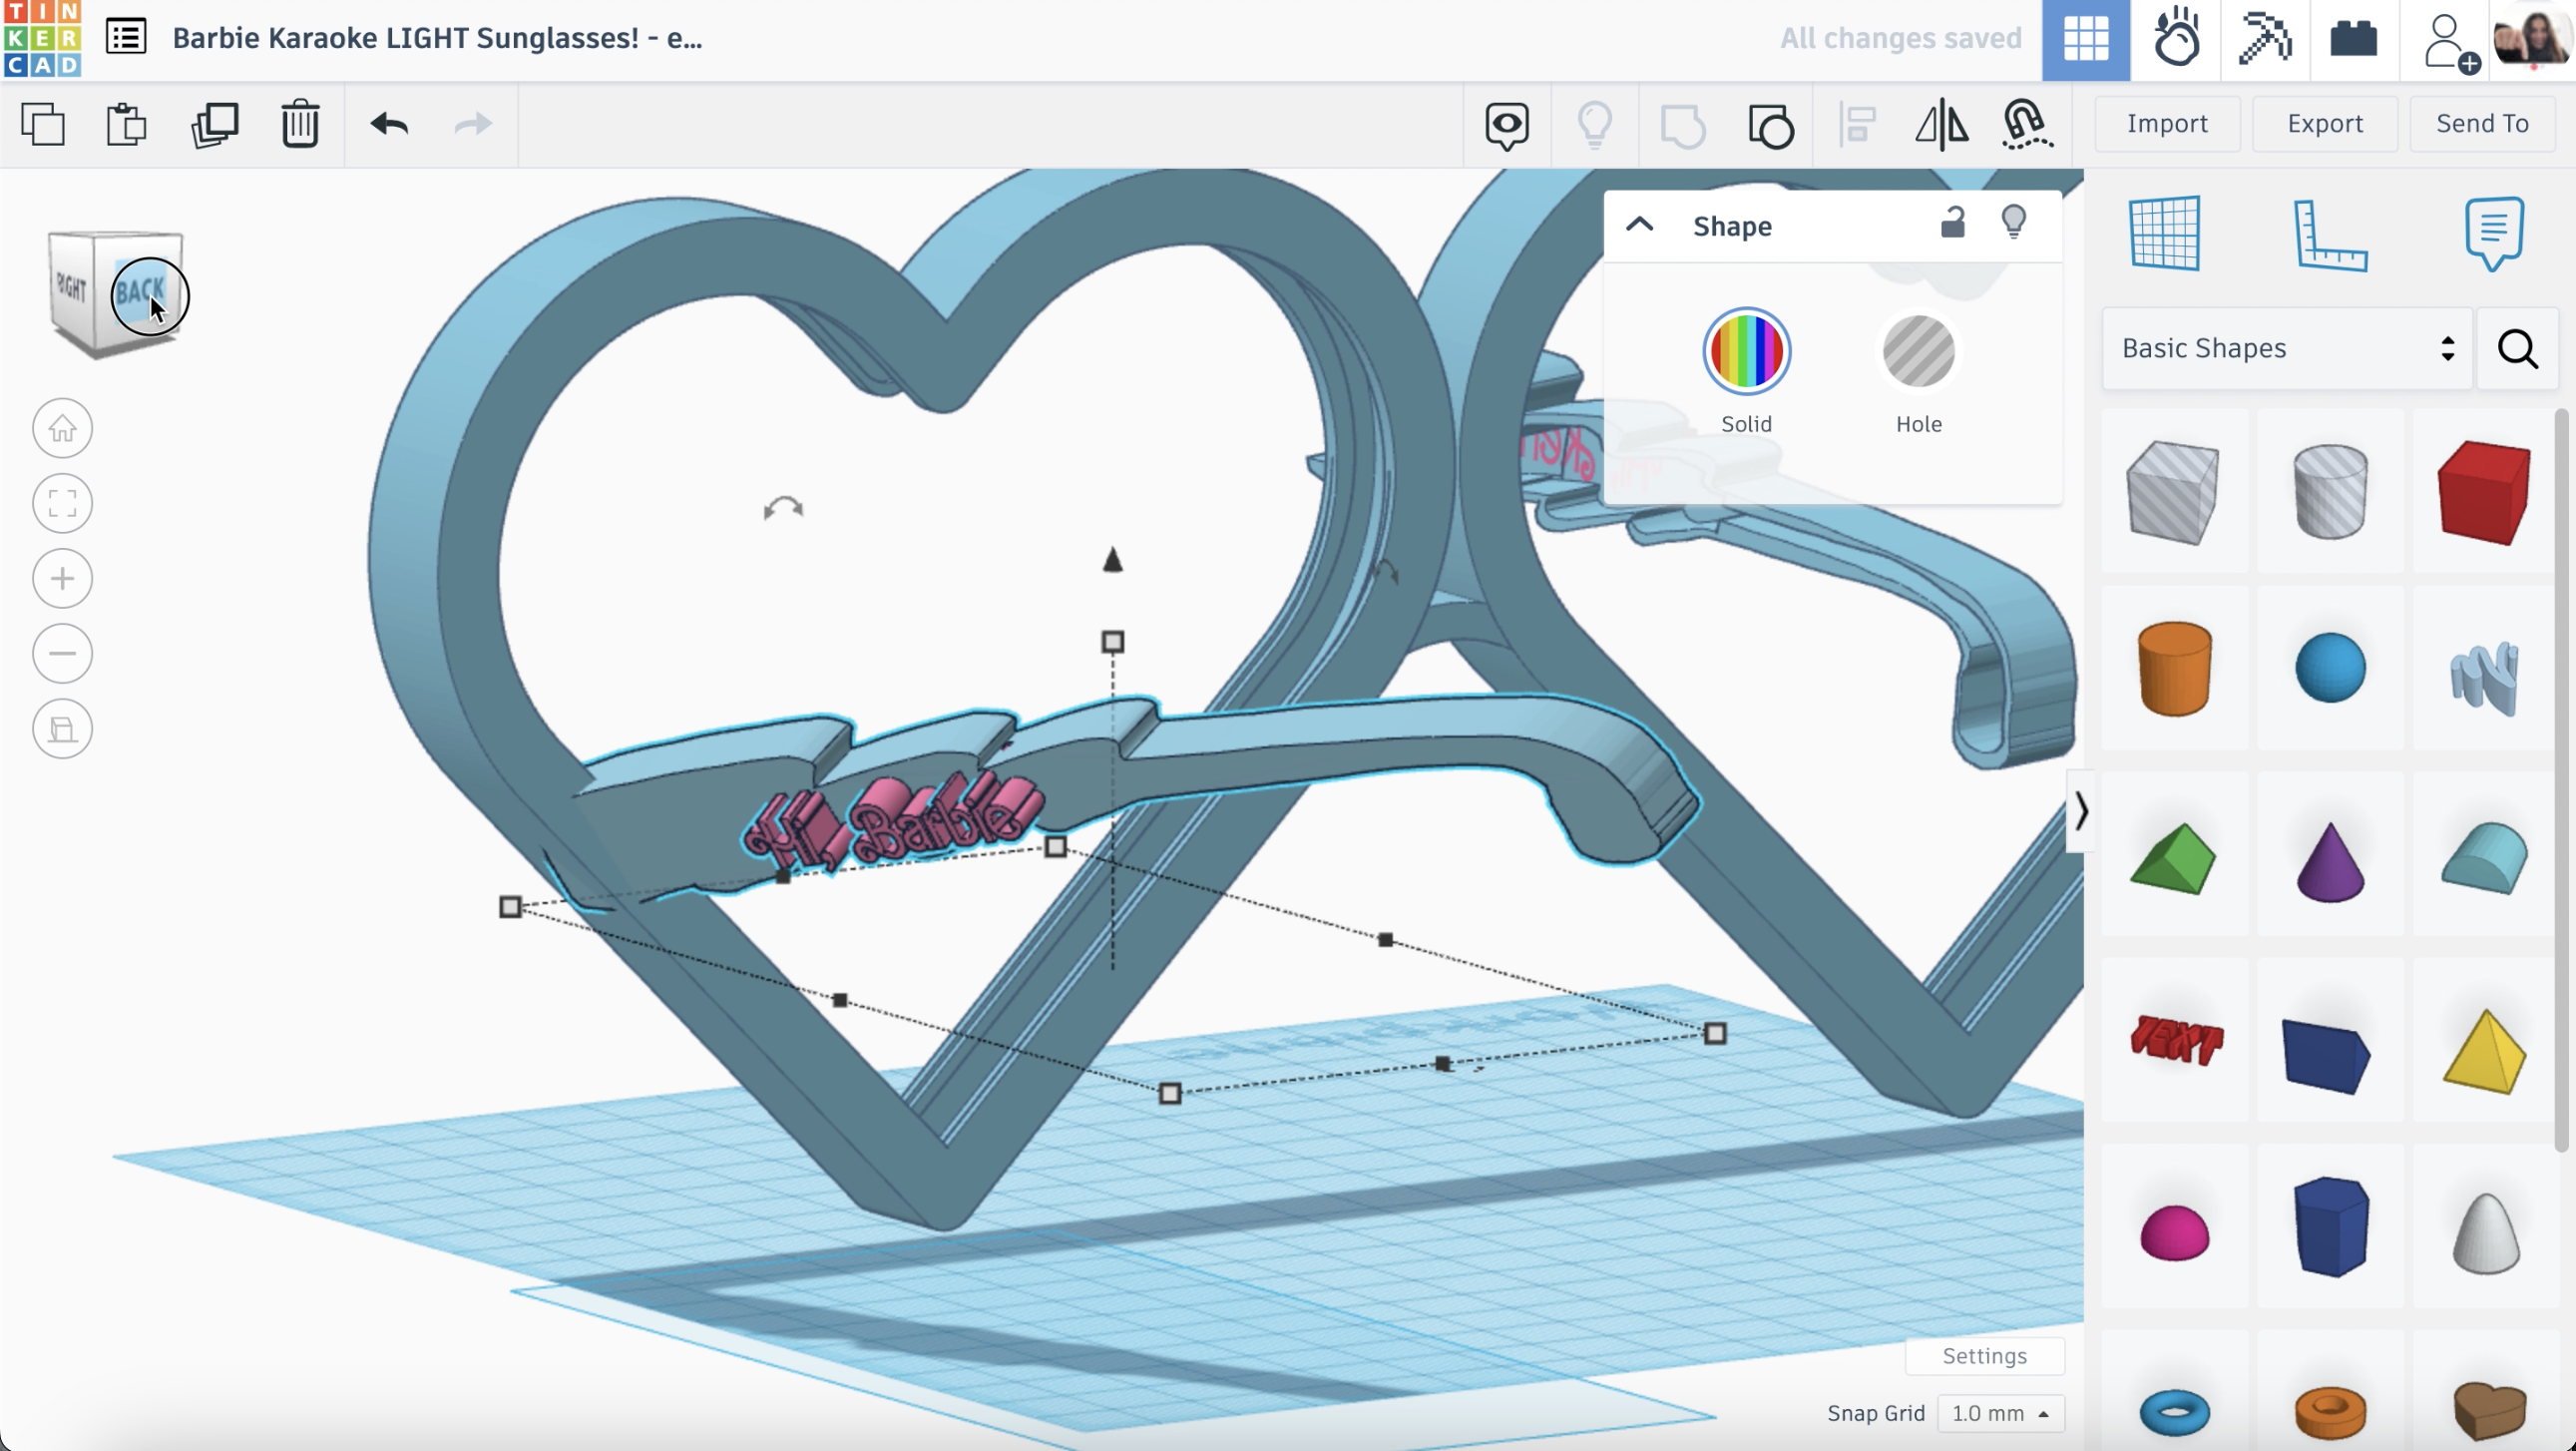Open the grid Settings button
This screenshot has width=2576, height=1451.
1984,1356
